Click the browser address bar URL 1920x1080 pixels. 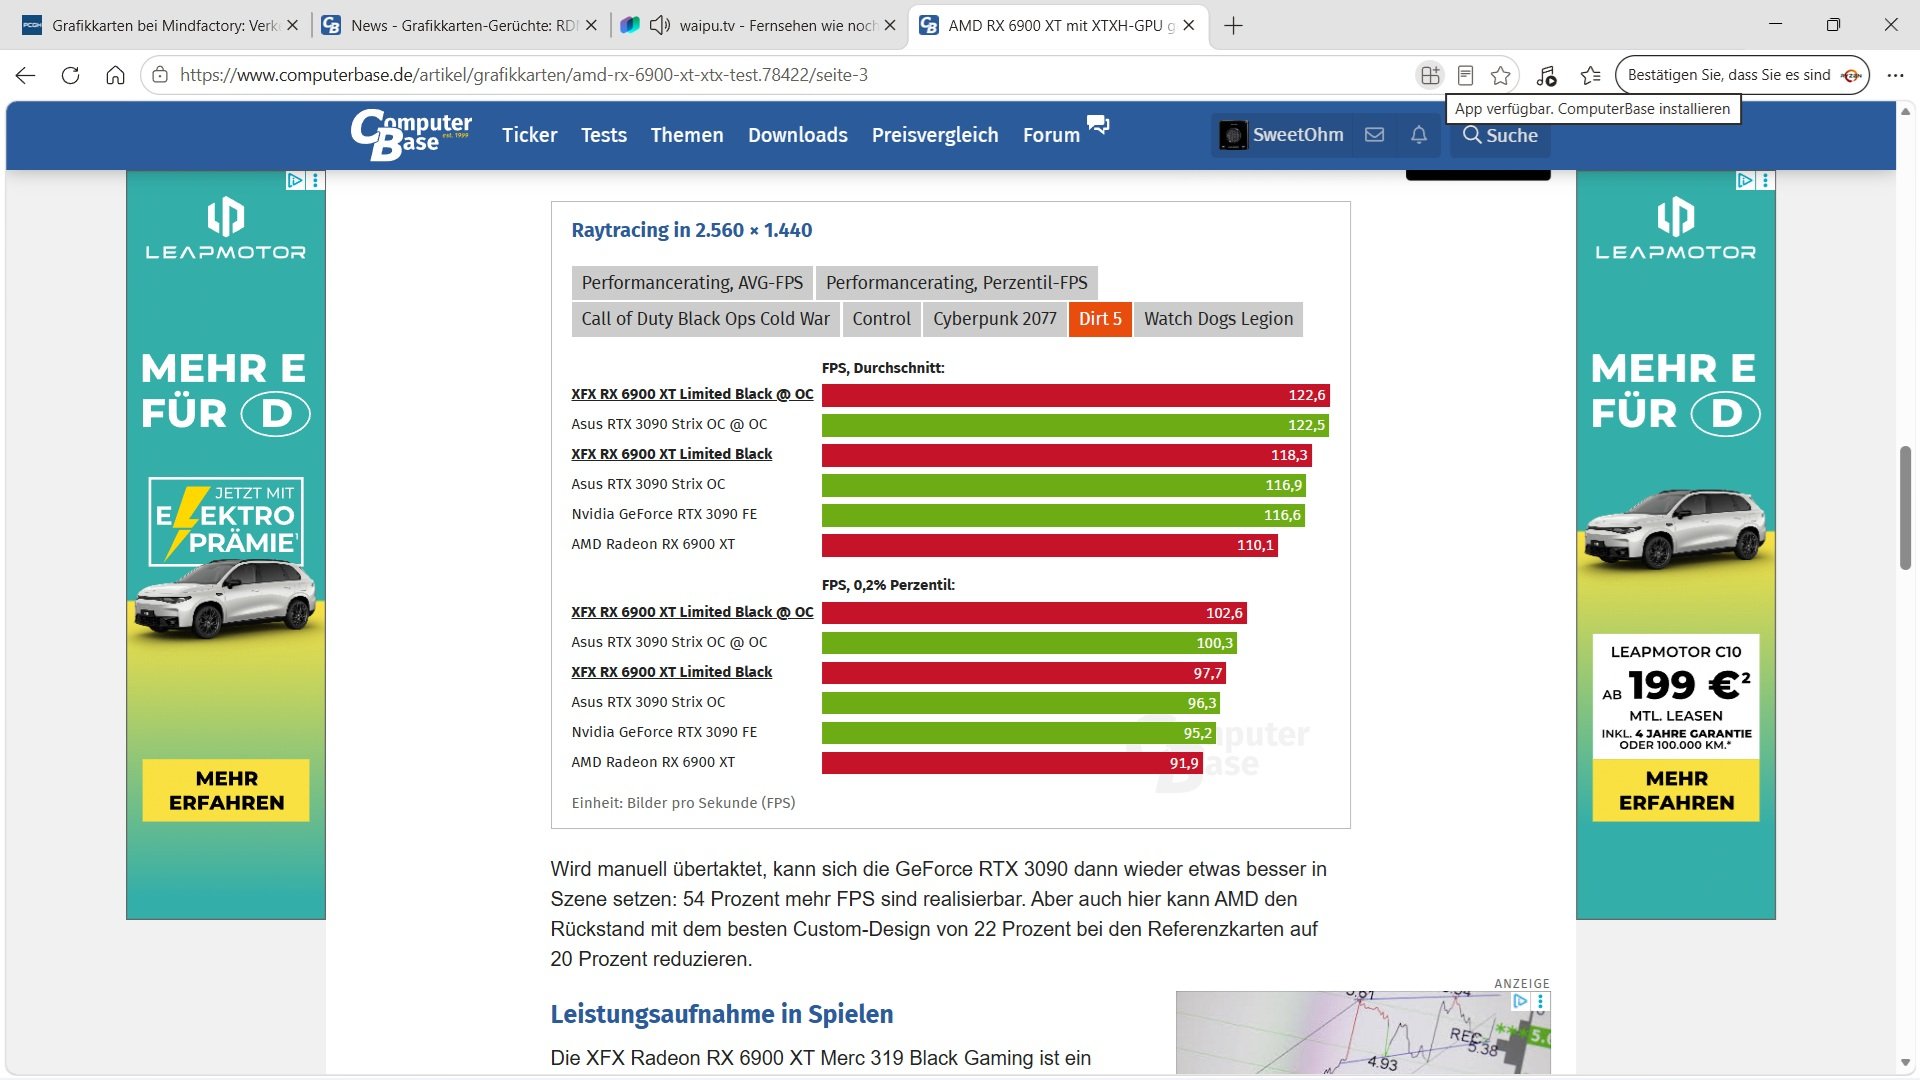pos(524,75)
